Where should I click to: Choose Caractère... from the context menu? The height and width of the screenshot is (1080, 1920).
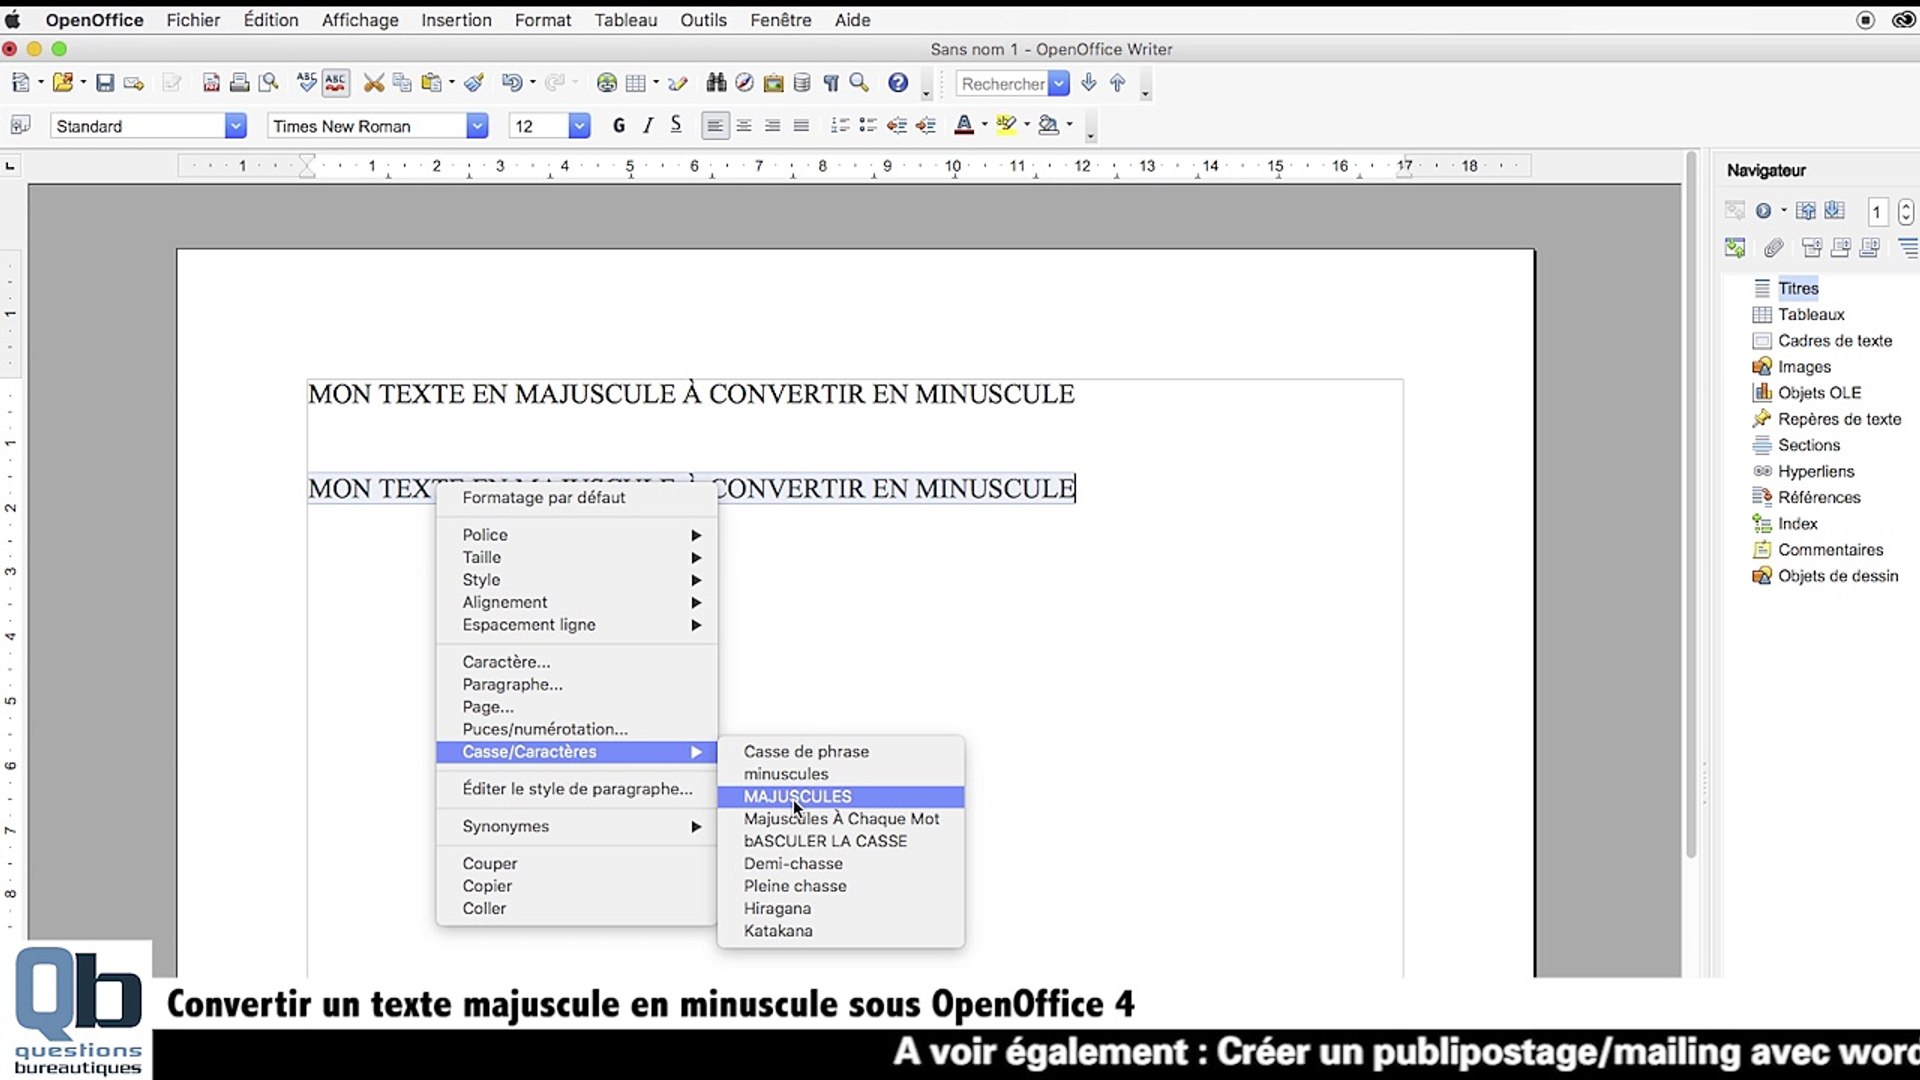tap(506, 661)
